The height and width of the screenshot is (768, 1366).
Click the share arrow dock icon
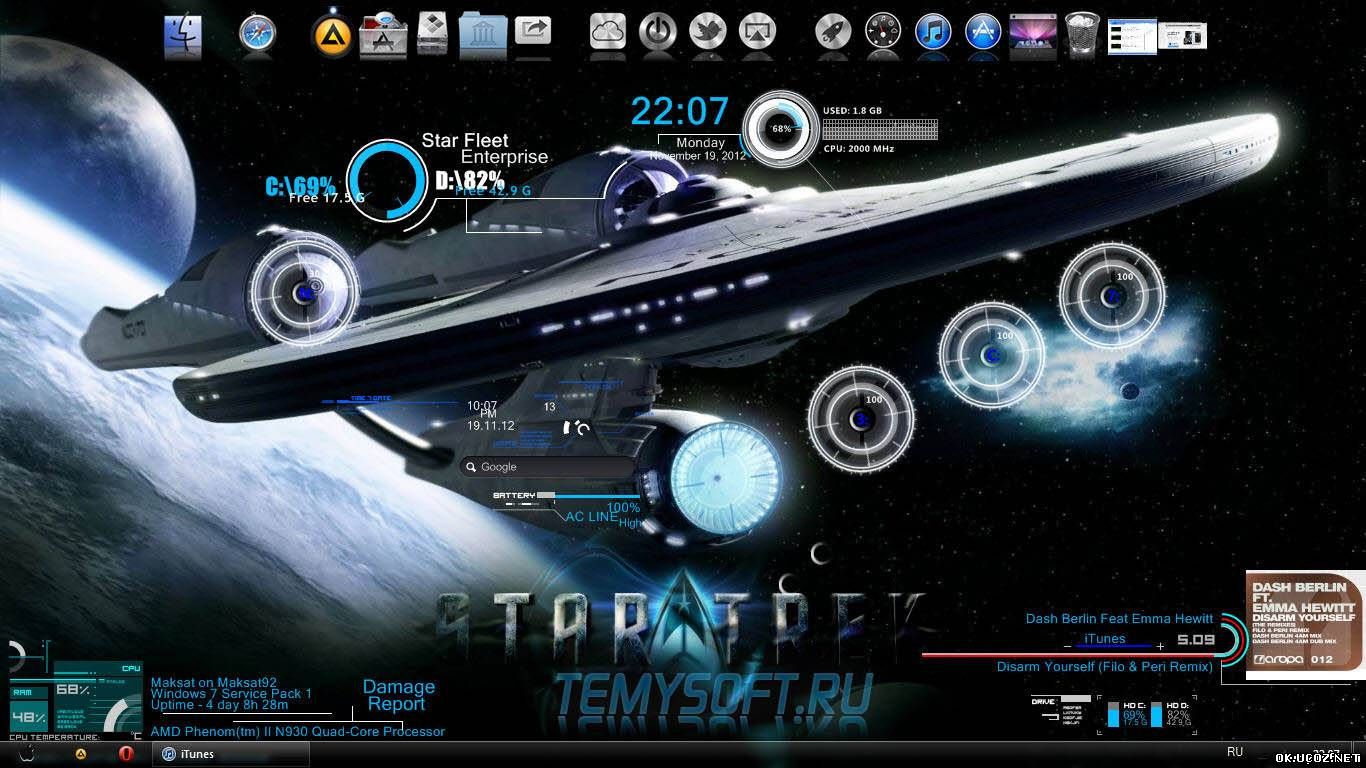coord(533,30)
